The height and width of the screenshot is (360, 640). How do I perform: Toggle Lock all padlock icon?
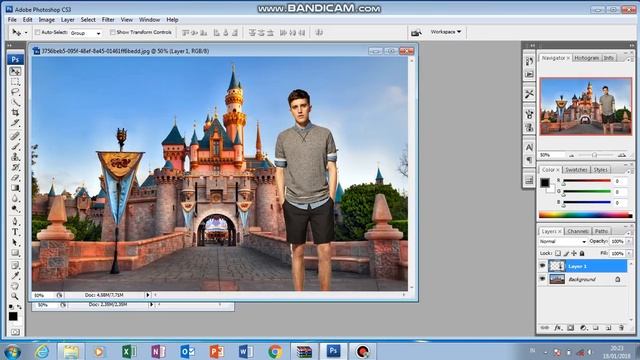click(x=582, y=253)
